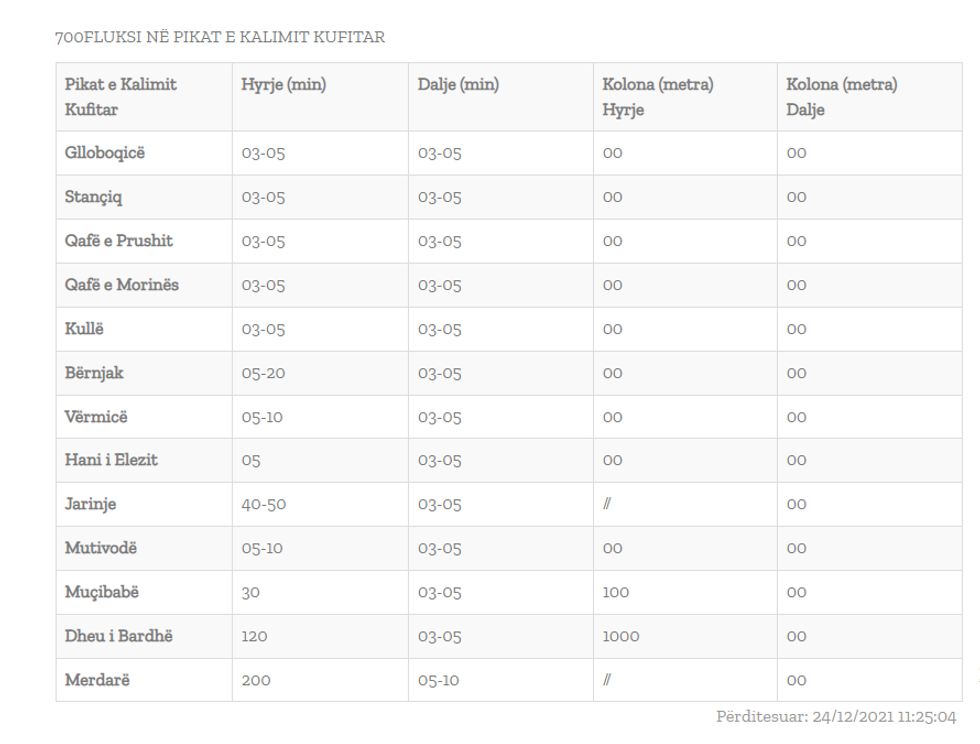Click Dheu i Bardhë's 1000 metre queue cell

(x=620, y=636)
